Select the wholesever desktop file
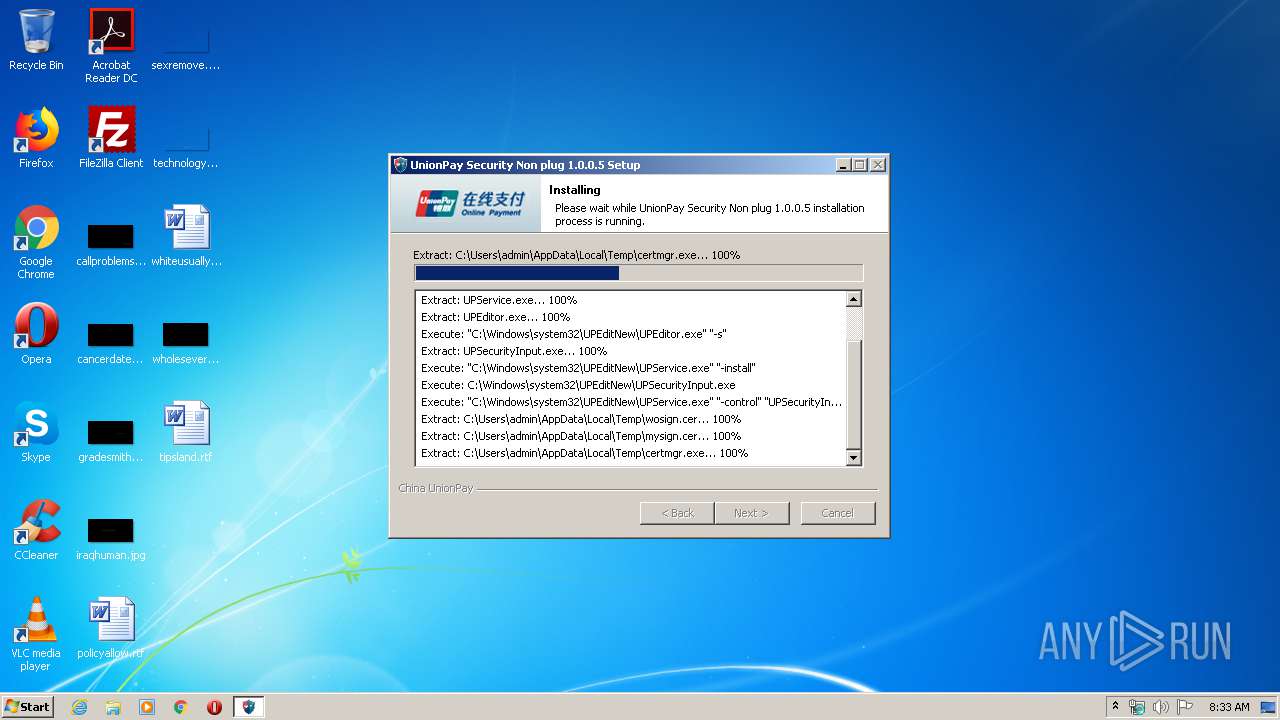 click(x=186, y=340)
